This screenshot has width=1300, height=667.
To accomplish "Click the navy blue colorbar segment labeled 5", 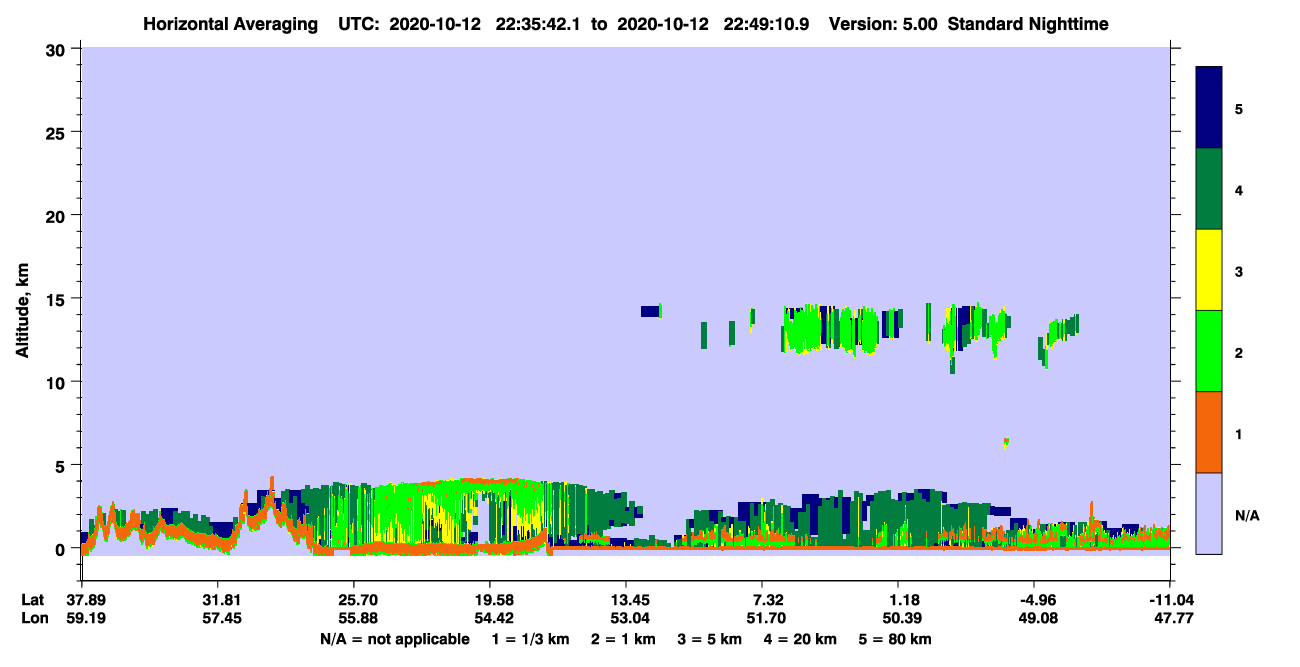I will click(1209, 108).
